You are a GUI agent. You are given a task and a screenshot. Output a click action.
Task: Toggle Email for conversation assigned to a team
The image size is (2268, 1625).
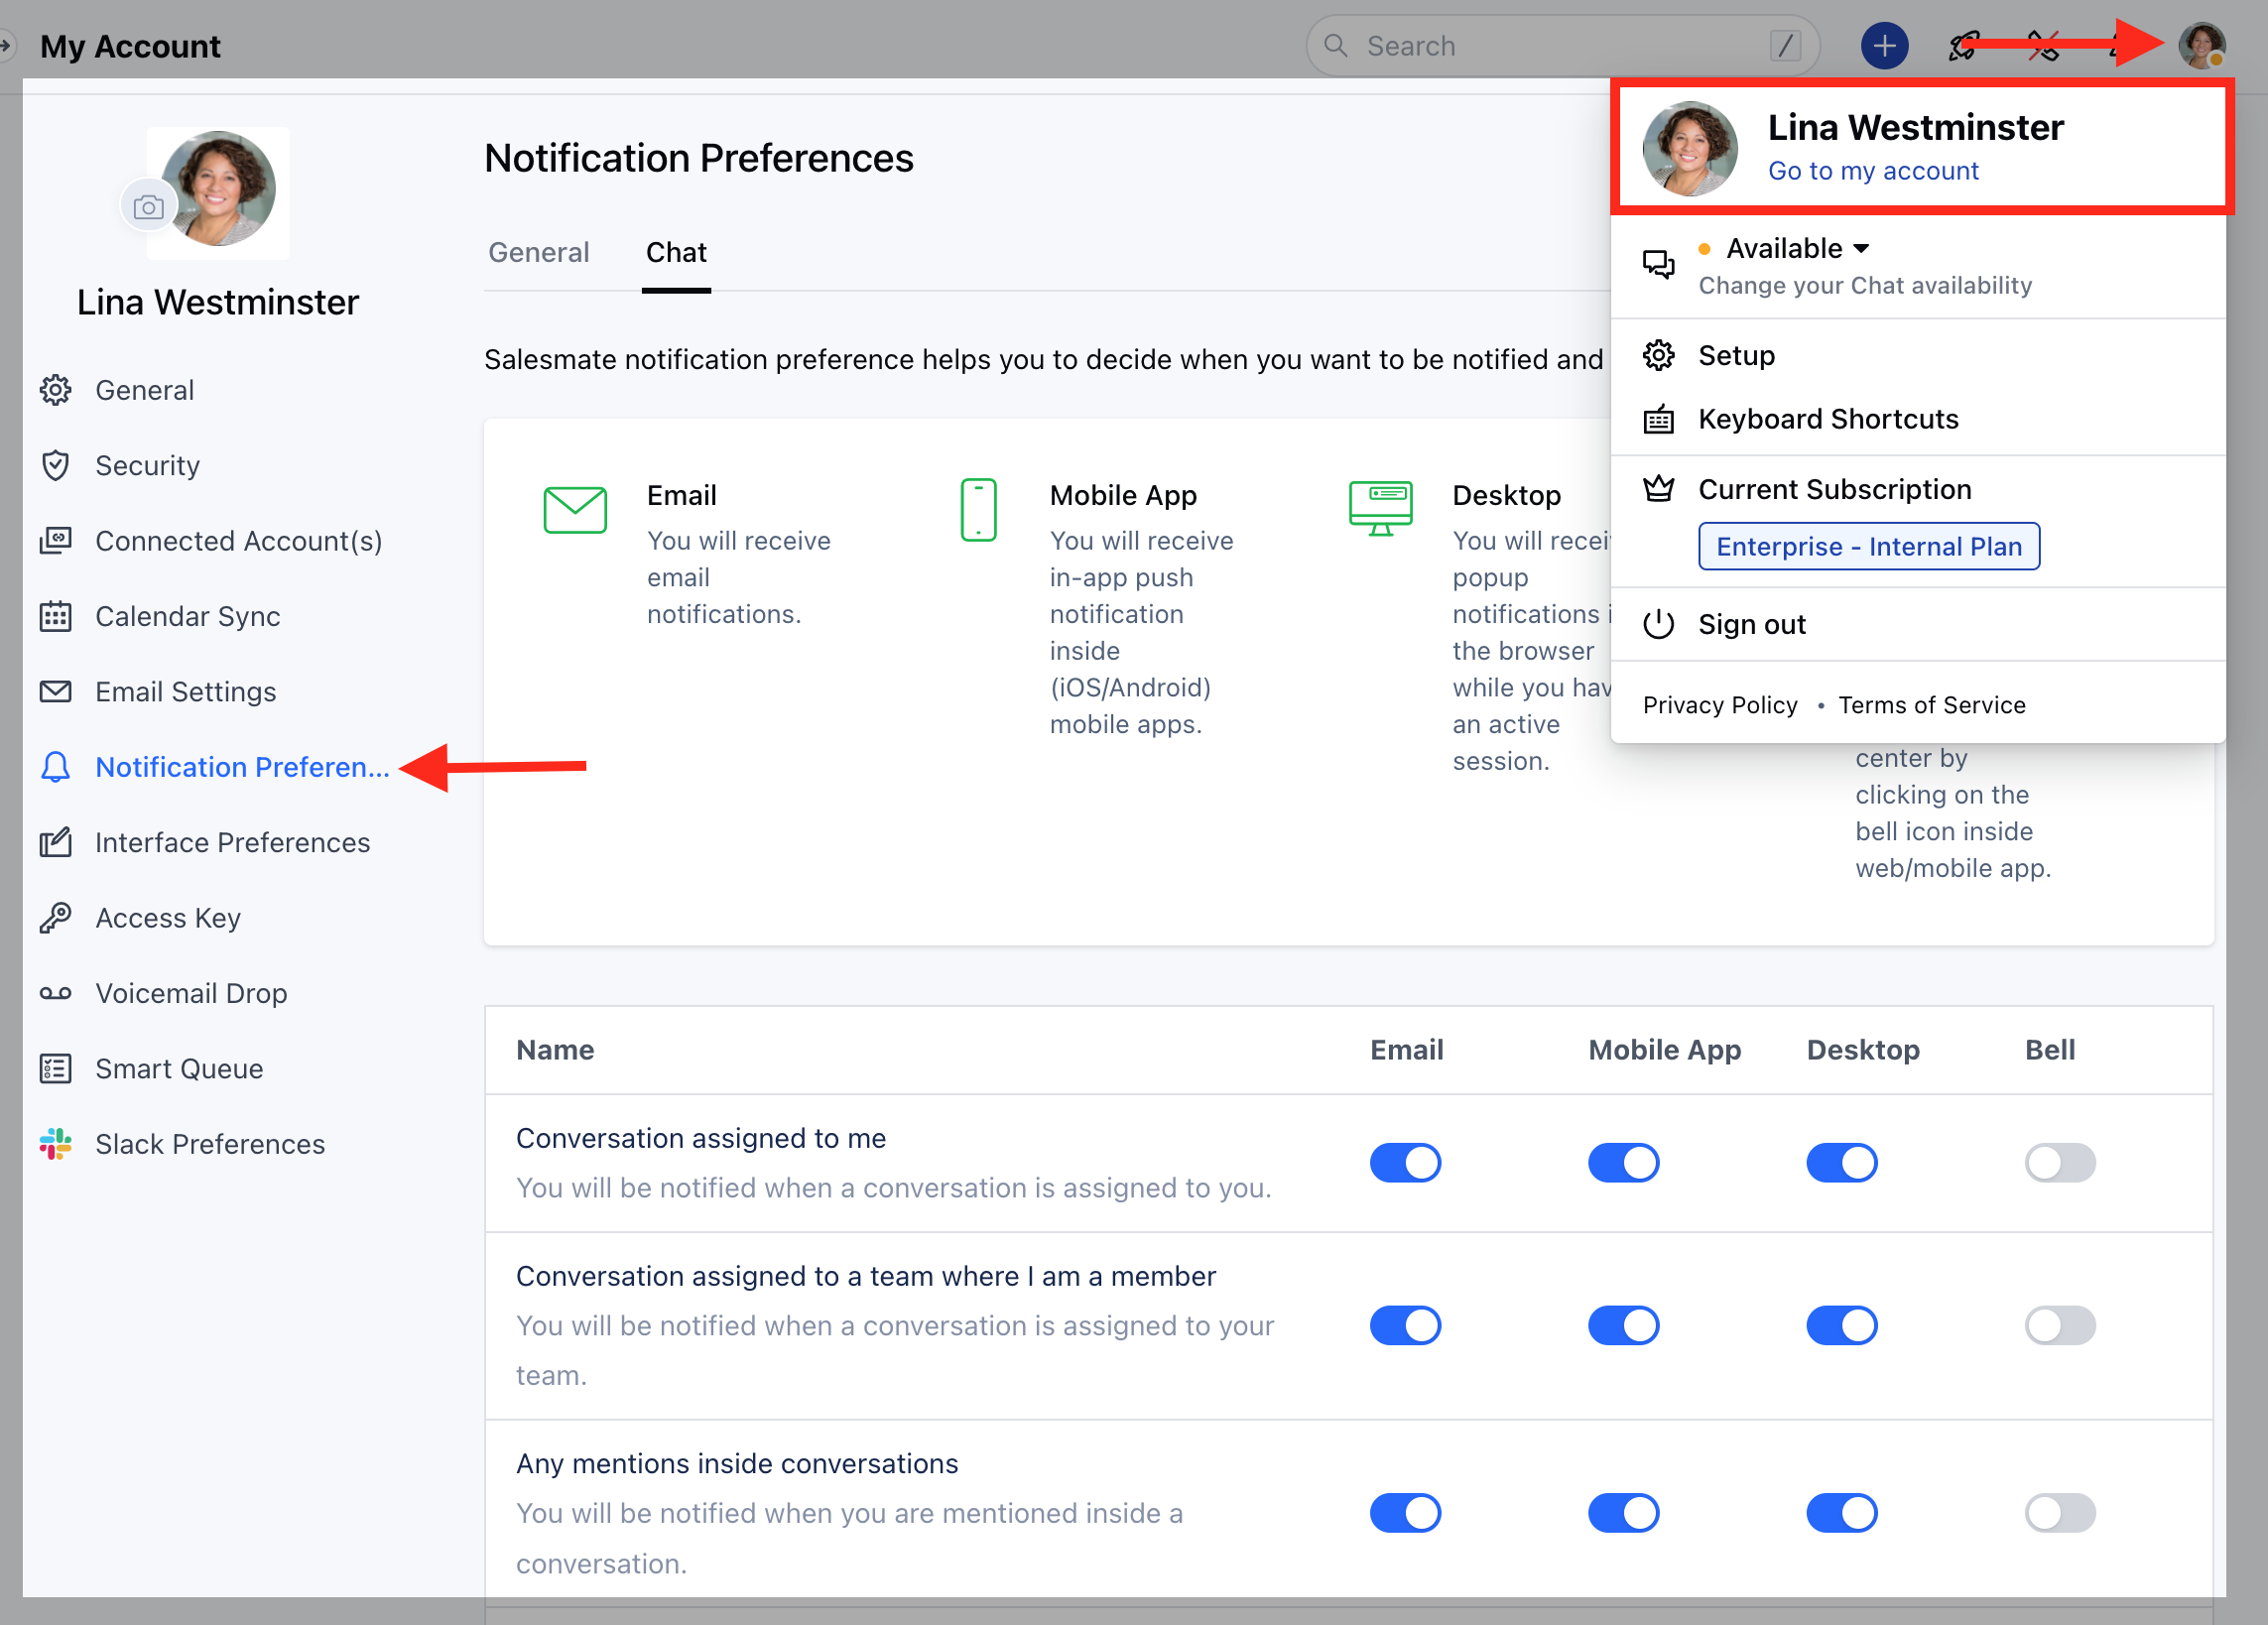(1406, 1326)
